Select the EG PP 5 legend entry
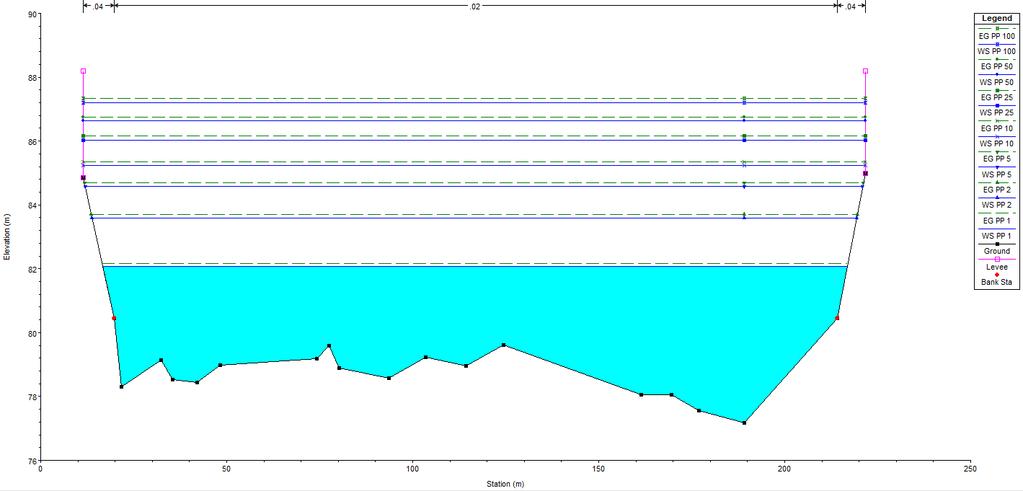This screenshot has height=491, width=1023. coord(997,158)
